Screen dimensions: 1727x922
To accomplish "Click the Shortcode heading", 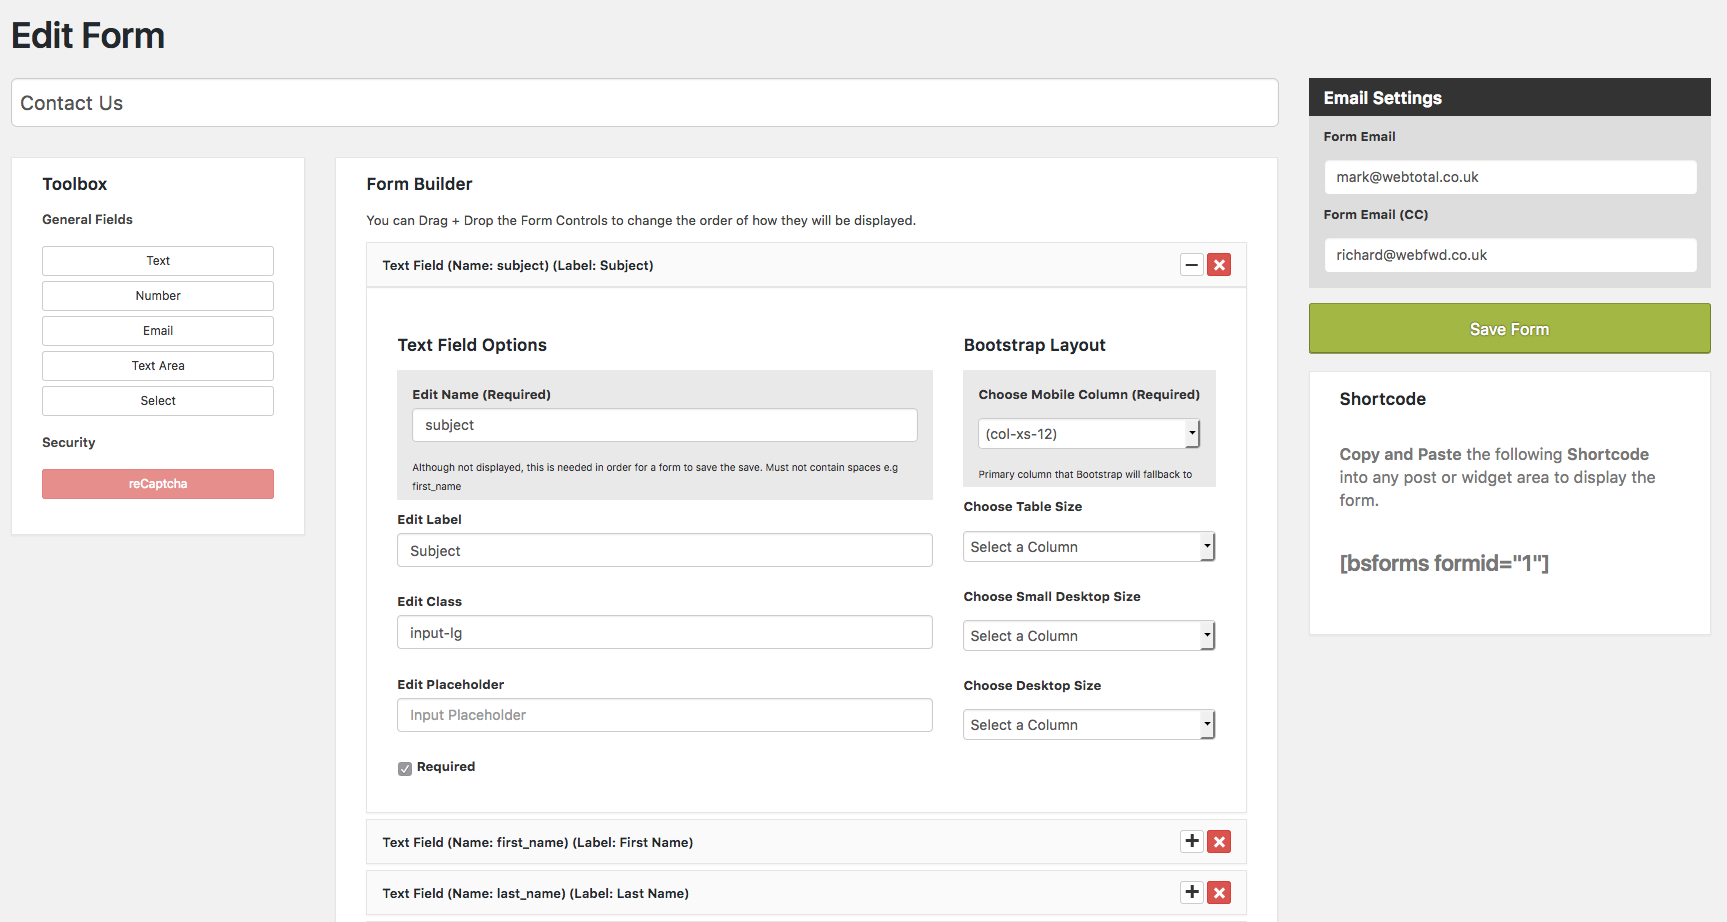I will coord(1382,399).
